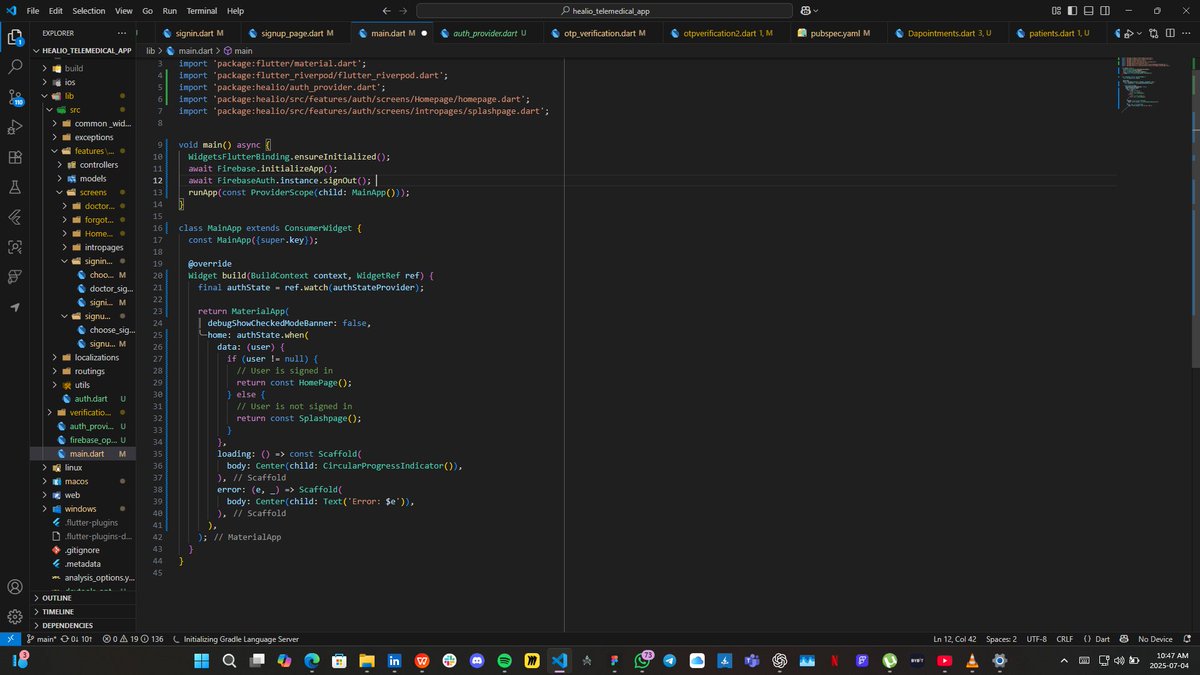The height and width of the screenshot is (675, 1200).
Task: Open WhatsApp from the taskbar
Action: 642,661
